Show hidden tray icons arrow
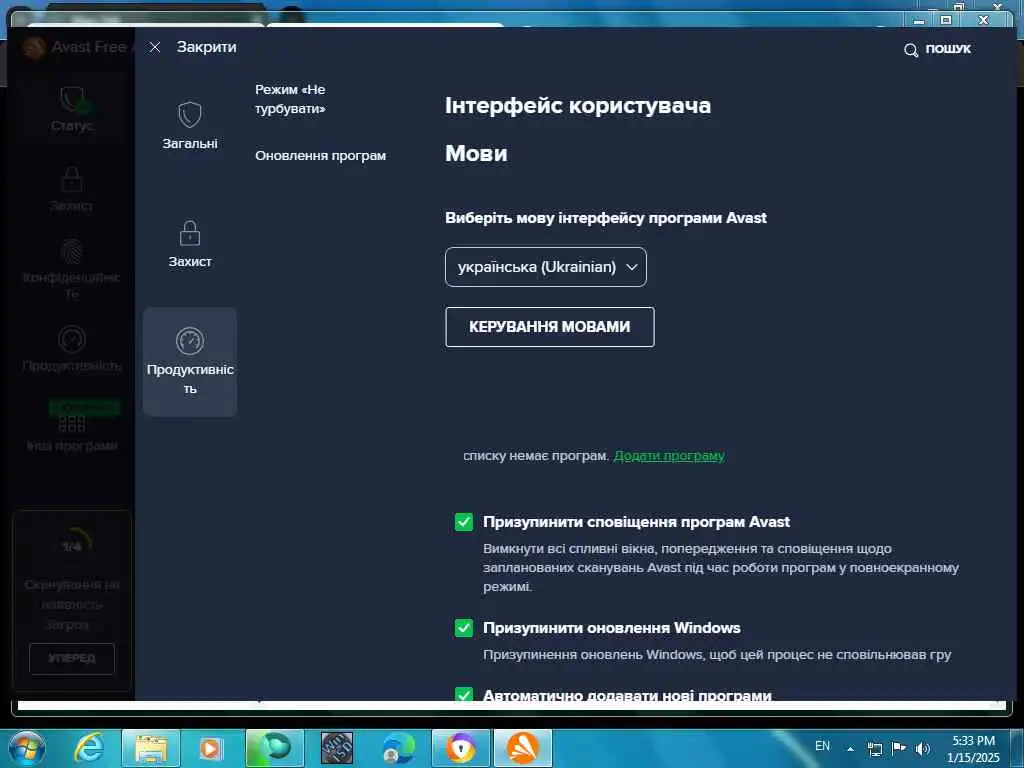 click(x=850, y=749)
